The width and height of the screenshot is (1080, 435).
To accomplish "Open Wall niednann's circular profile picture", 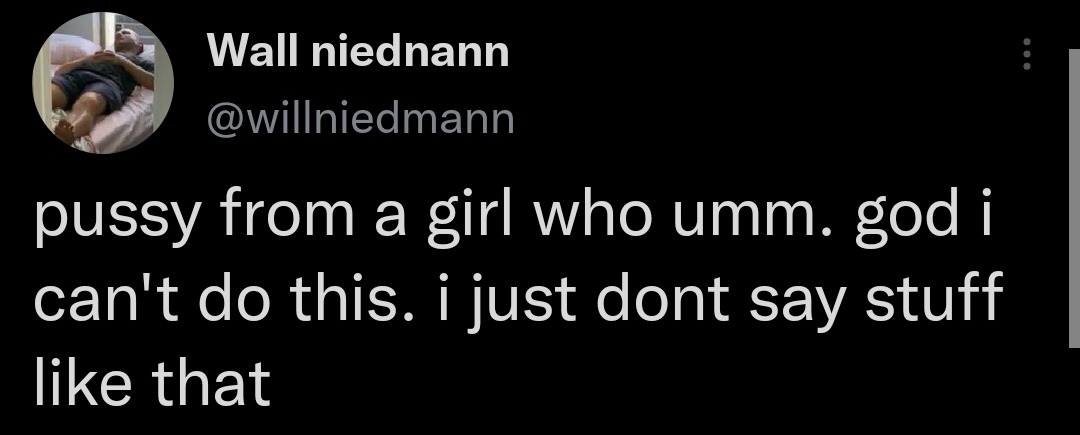I will pos(103,83).
